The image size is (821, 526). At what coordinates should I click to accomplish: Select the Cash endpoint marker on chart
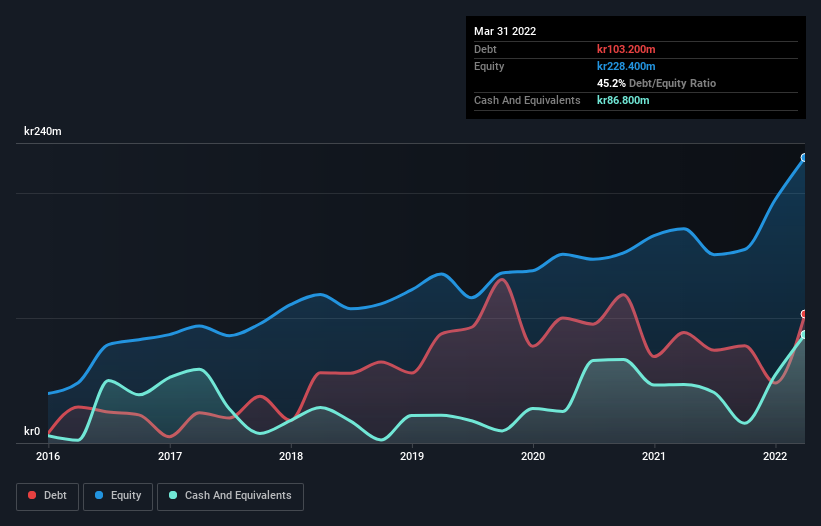pos(804,334)
